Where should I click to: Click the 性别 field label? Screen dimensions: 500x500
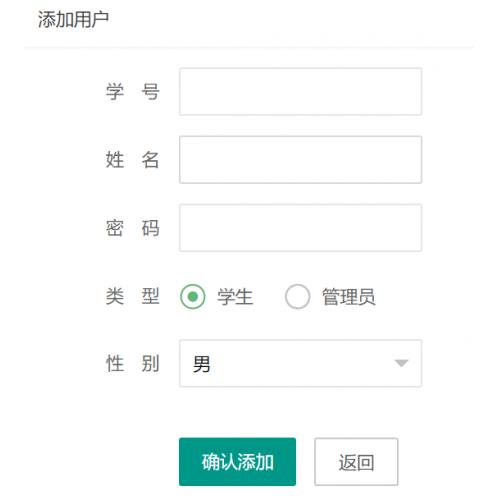[133, 363]
